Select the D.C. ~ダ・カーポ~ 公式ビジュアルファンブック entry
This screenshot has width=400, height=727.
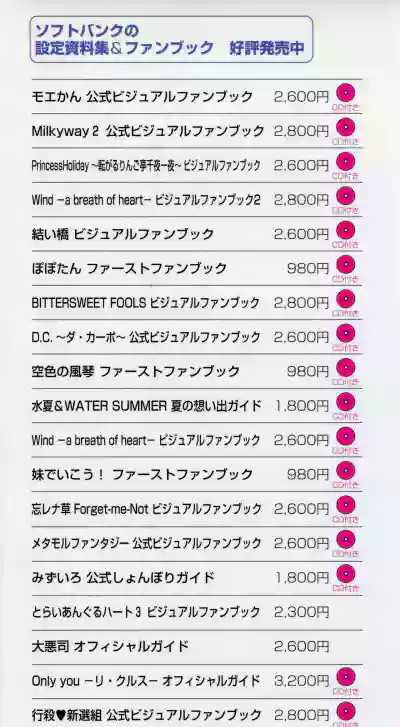click(x=146, y=337)
